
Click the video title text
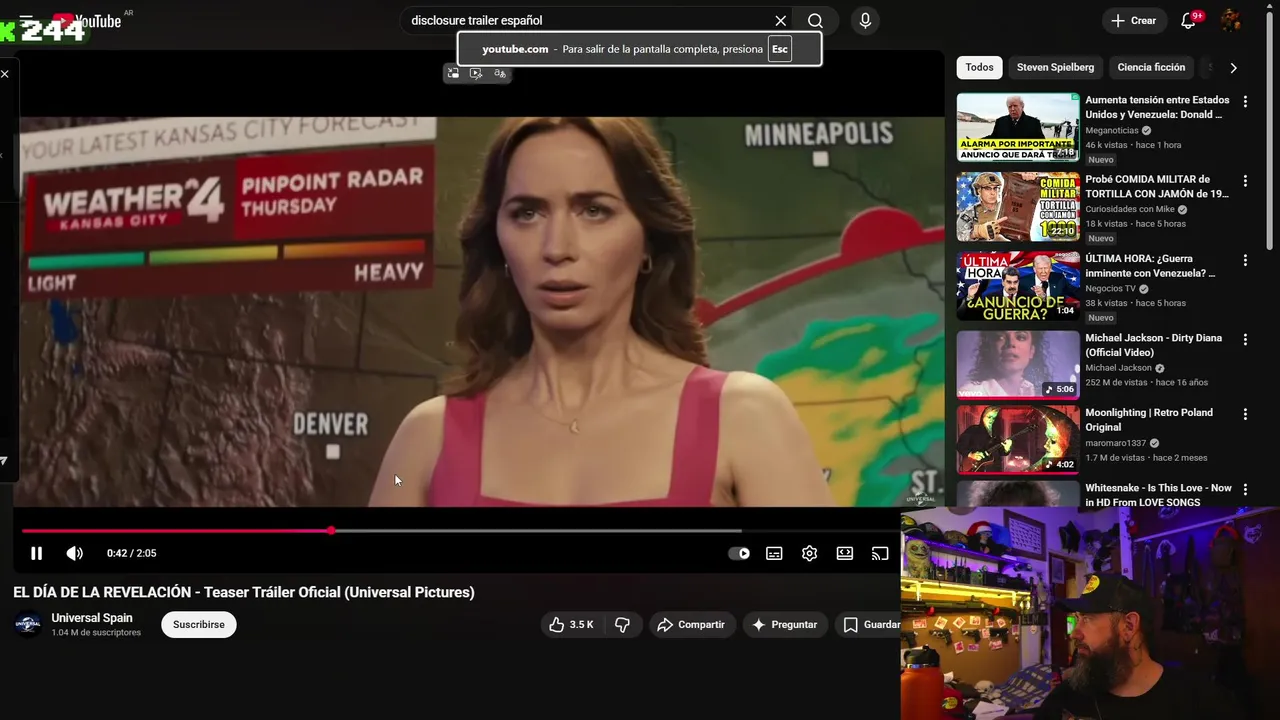[244, 592]
